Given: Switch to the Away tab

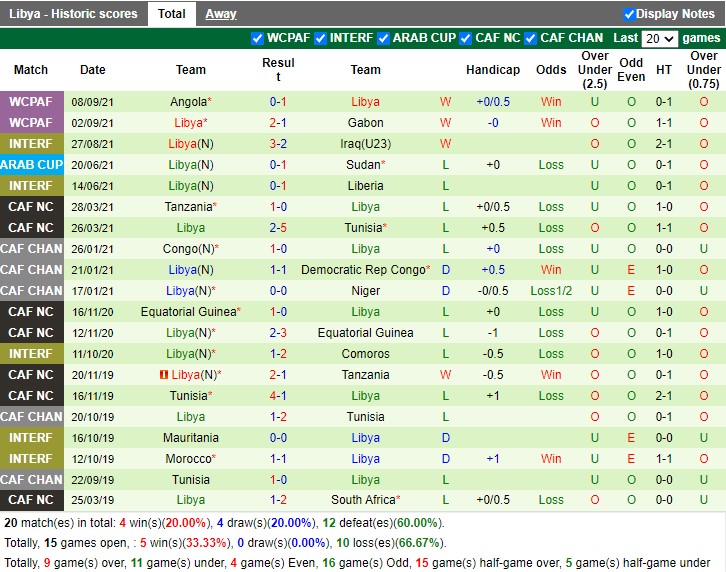Looking at the screenshot, I should (x=221, y=14).
